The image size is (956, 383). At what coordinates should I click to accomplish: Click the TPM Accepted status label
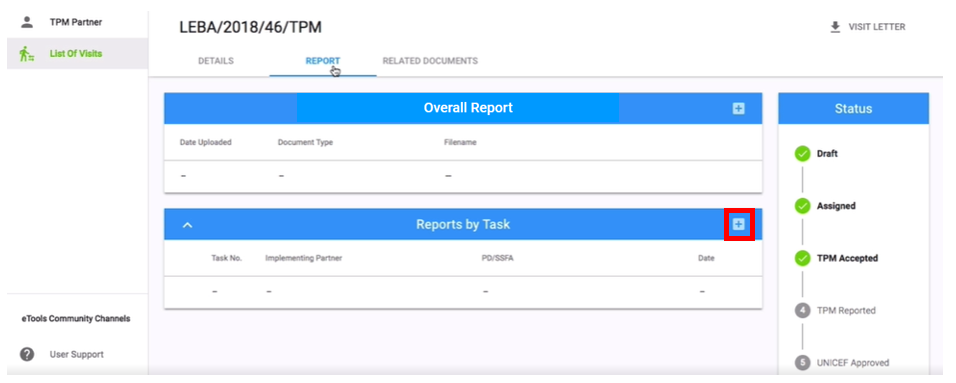(x=847, y=259)
